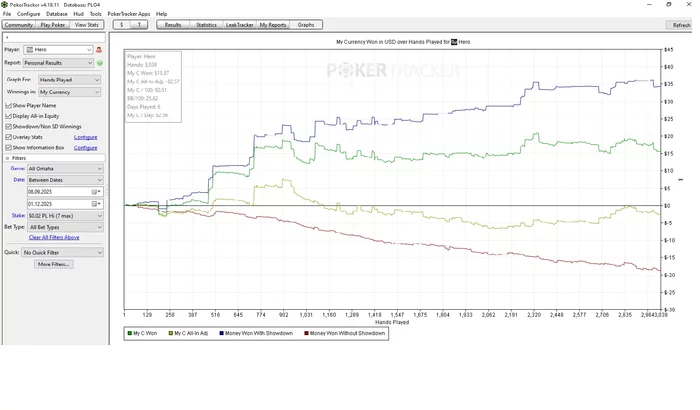
Task: Click the red player icon beside Hero
Action: click(99, 50)
